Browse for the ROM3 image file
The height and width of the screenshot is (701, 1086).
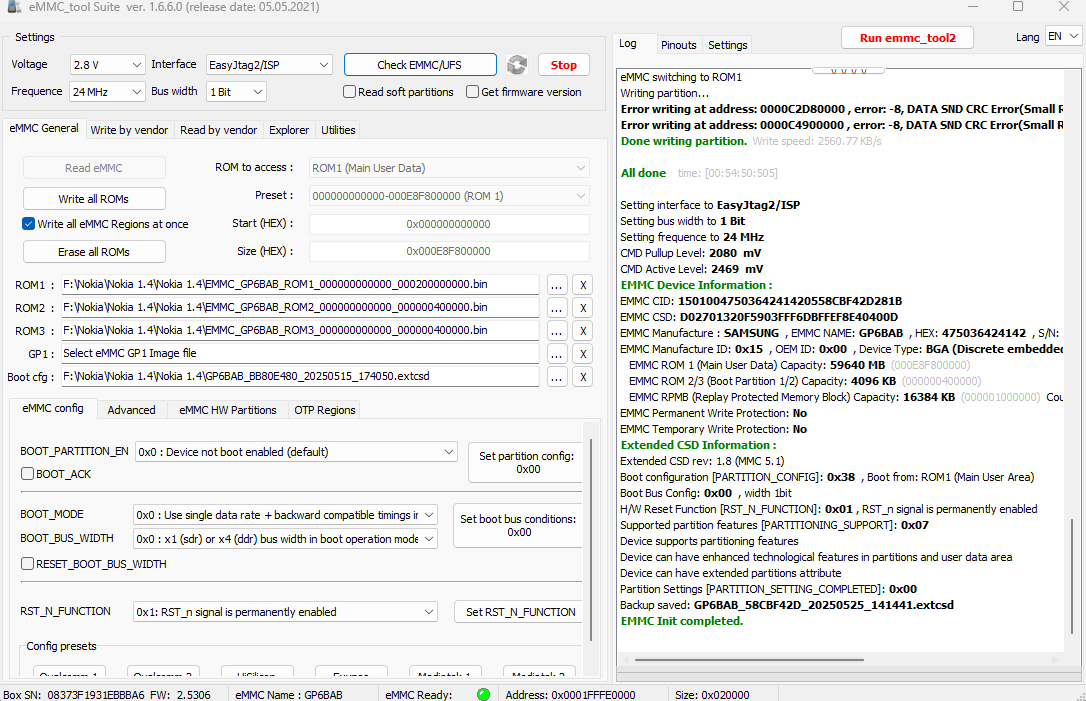coord(557,331)
